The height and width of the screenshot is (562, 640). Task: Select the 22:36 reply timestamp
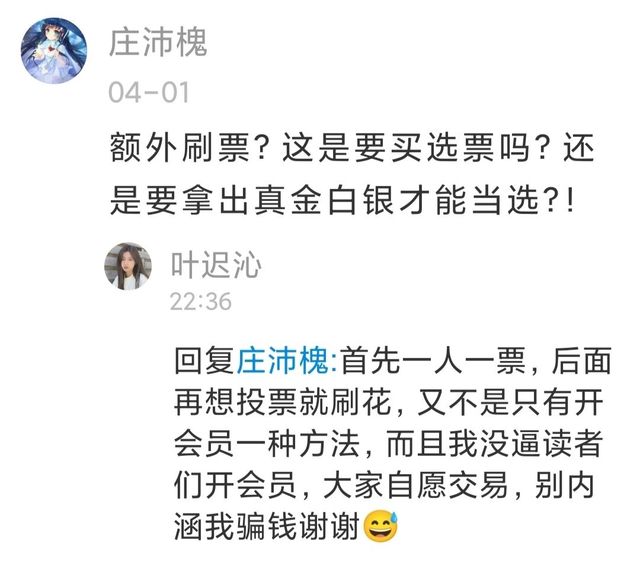click(x=201, y=302)
